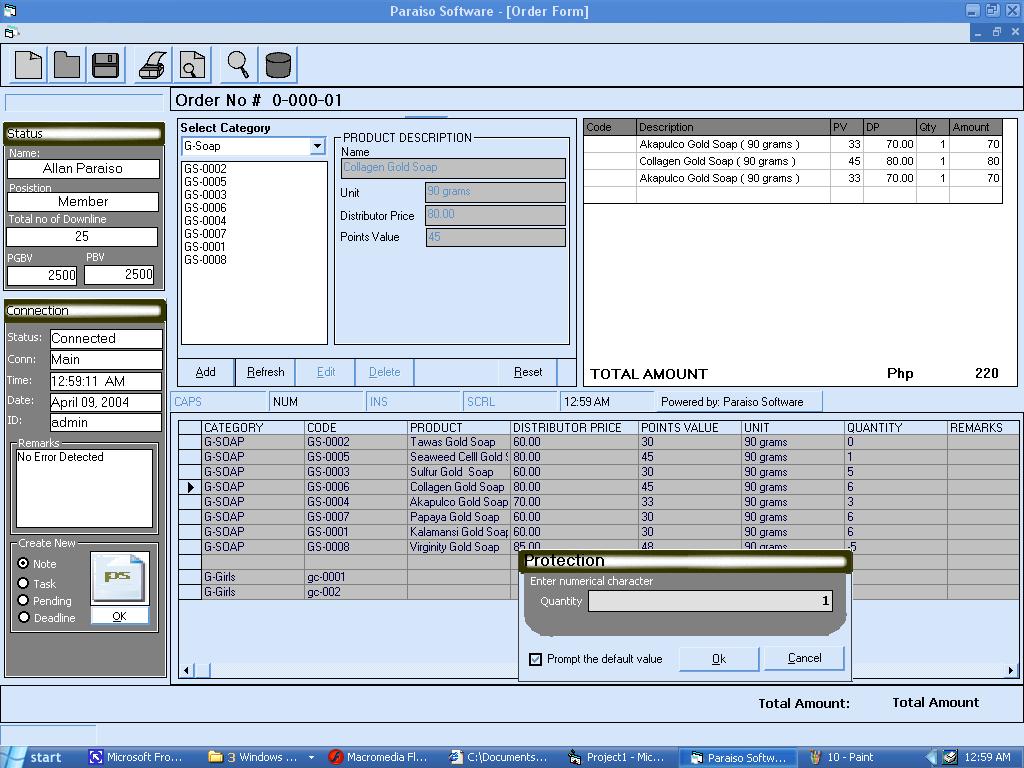Select GS-0005 in the code list
Screen dimensions: 1024x768
pos(205,182)
